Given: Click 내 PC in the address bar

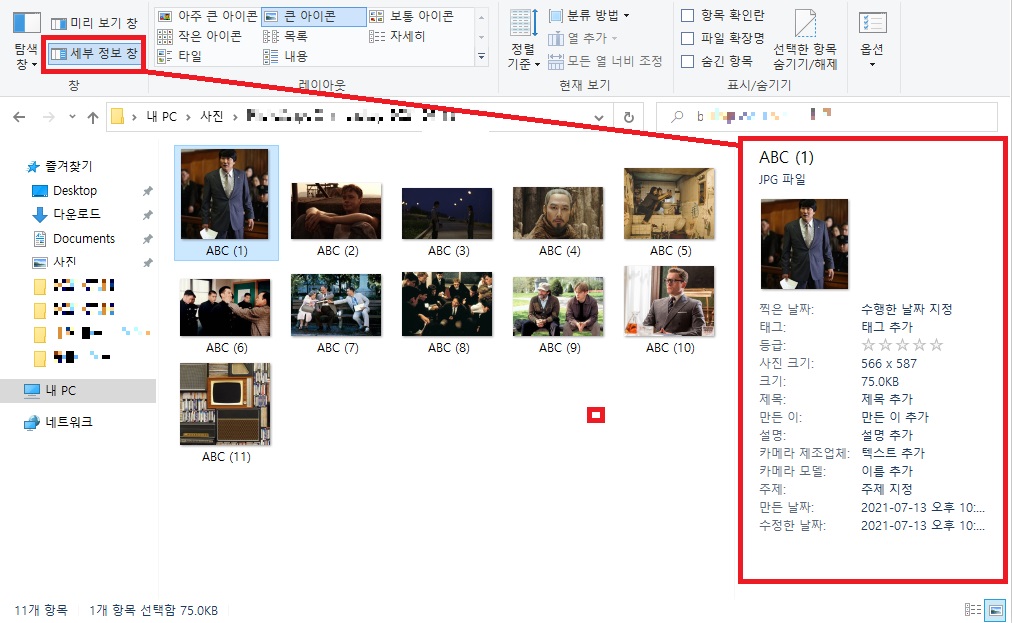Looking at the screenshot, I should click(x=161, y=116).
